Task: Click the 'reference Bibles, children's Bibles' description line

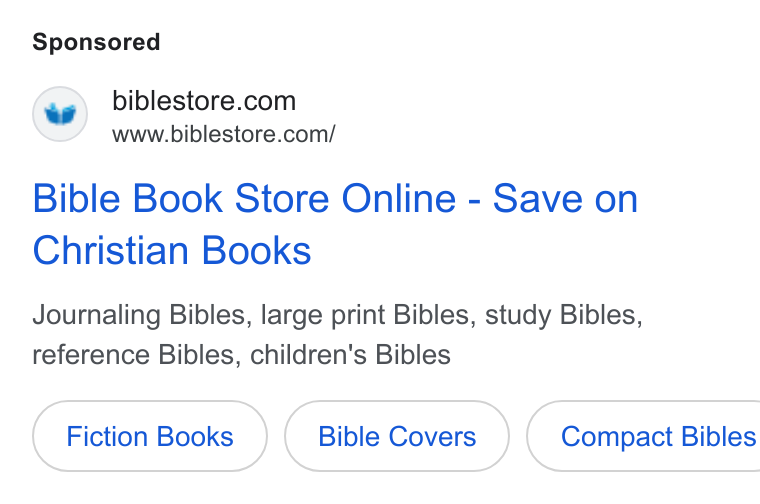Action: pos(241,355)
